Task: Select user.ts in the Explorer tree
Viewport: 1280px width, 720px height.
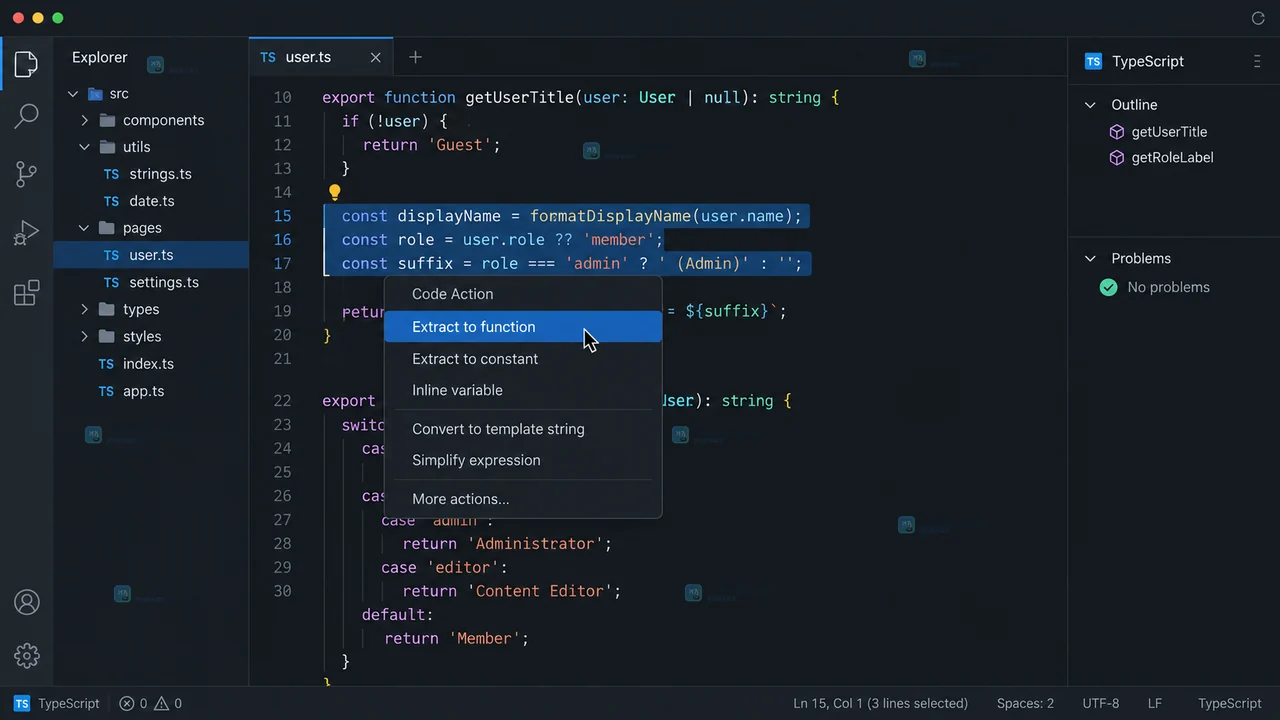Action: pos(151,255)
